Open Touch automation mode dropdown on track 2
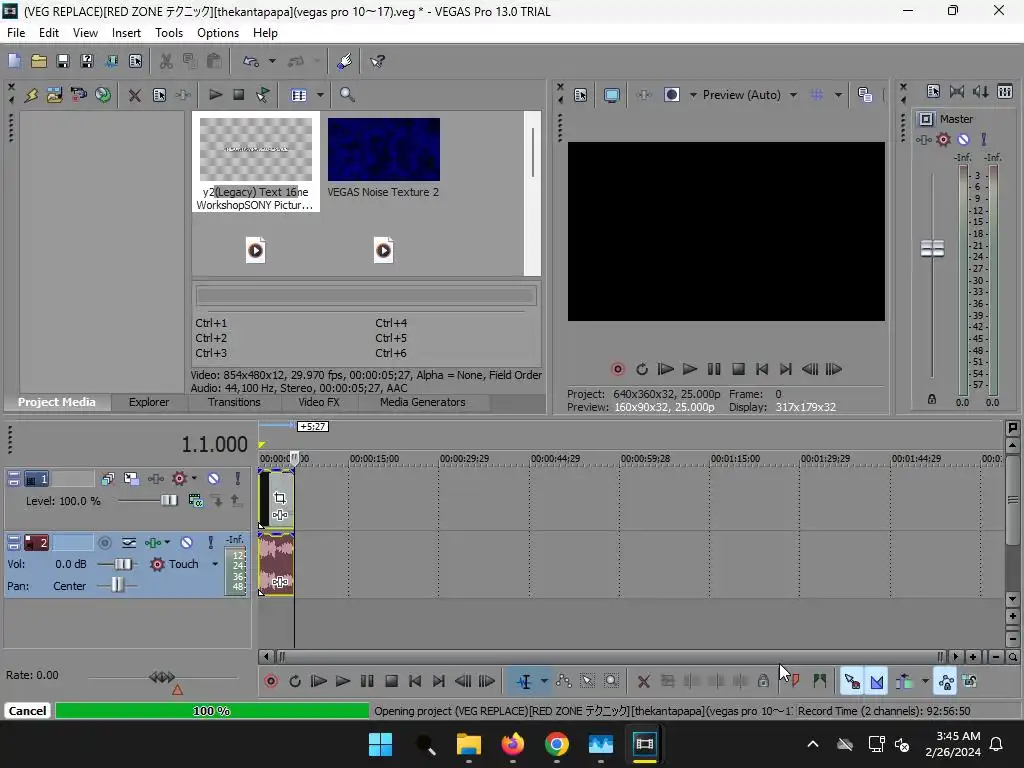1024x768 pixels. coord(215,564)
